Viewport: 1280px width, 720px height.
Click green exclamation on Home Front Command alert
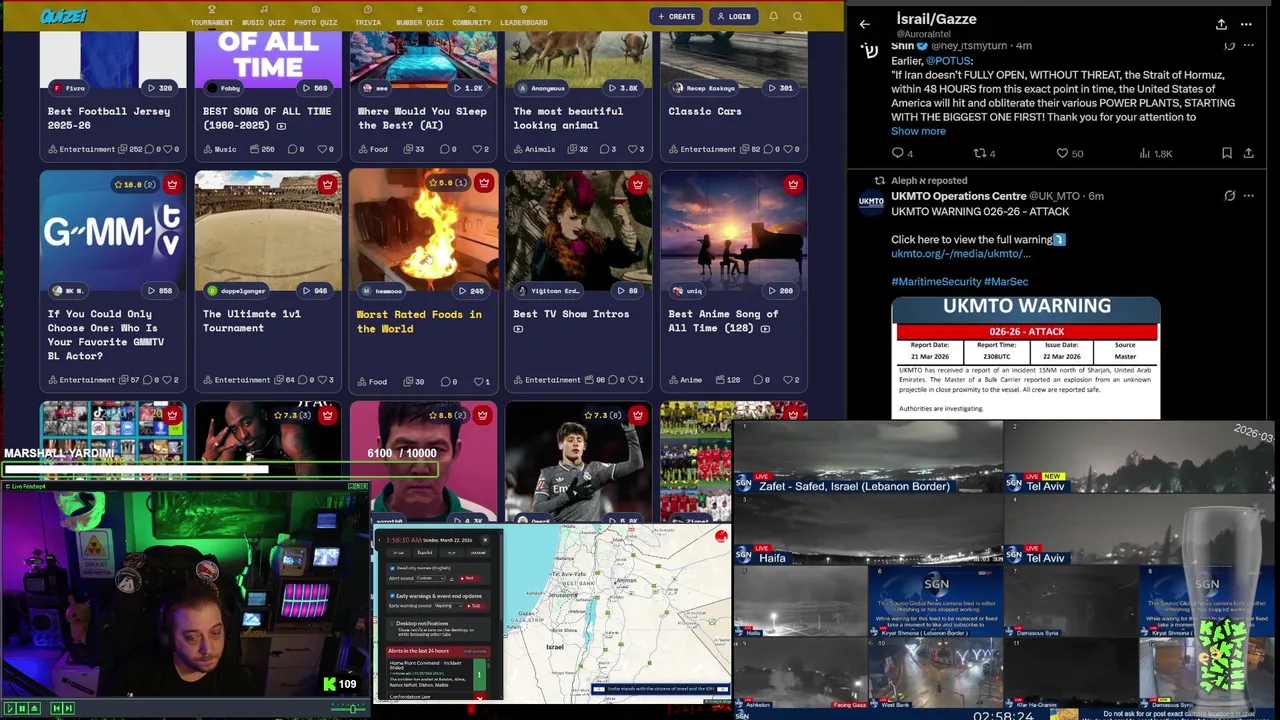(x=479, y=675)
